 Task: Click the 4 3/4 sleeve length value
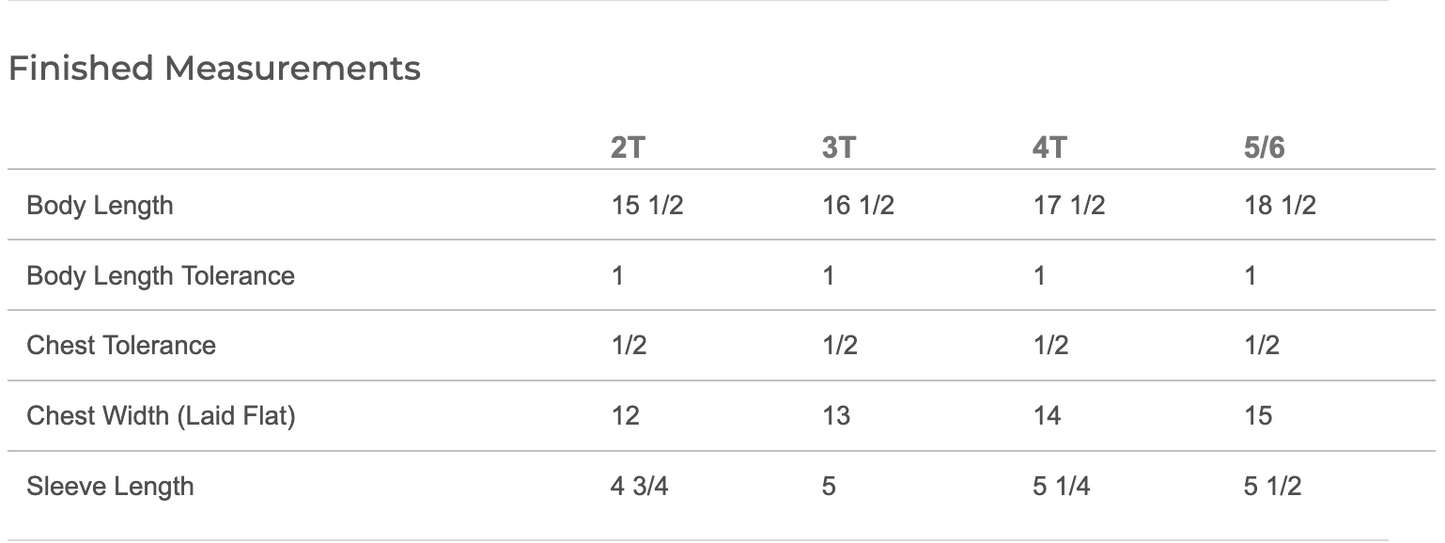pos(640,486)
